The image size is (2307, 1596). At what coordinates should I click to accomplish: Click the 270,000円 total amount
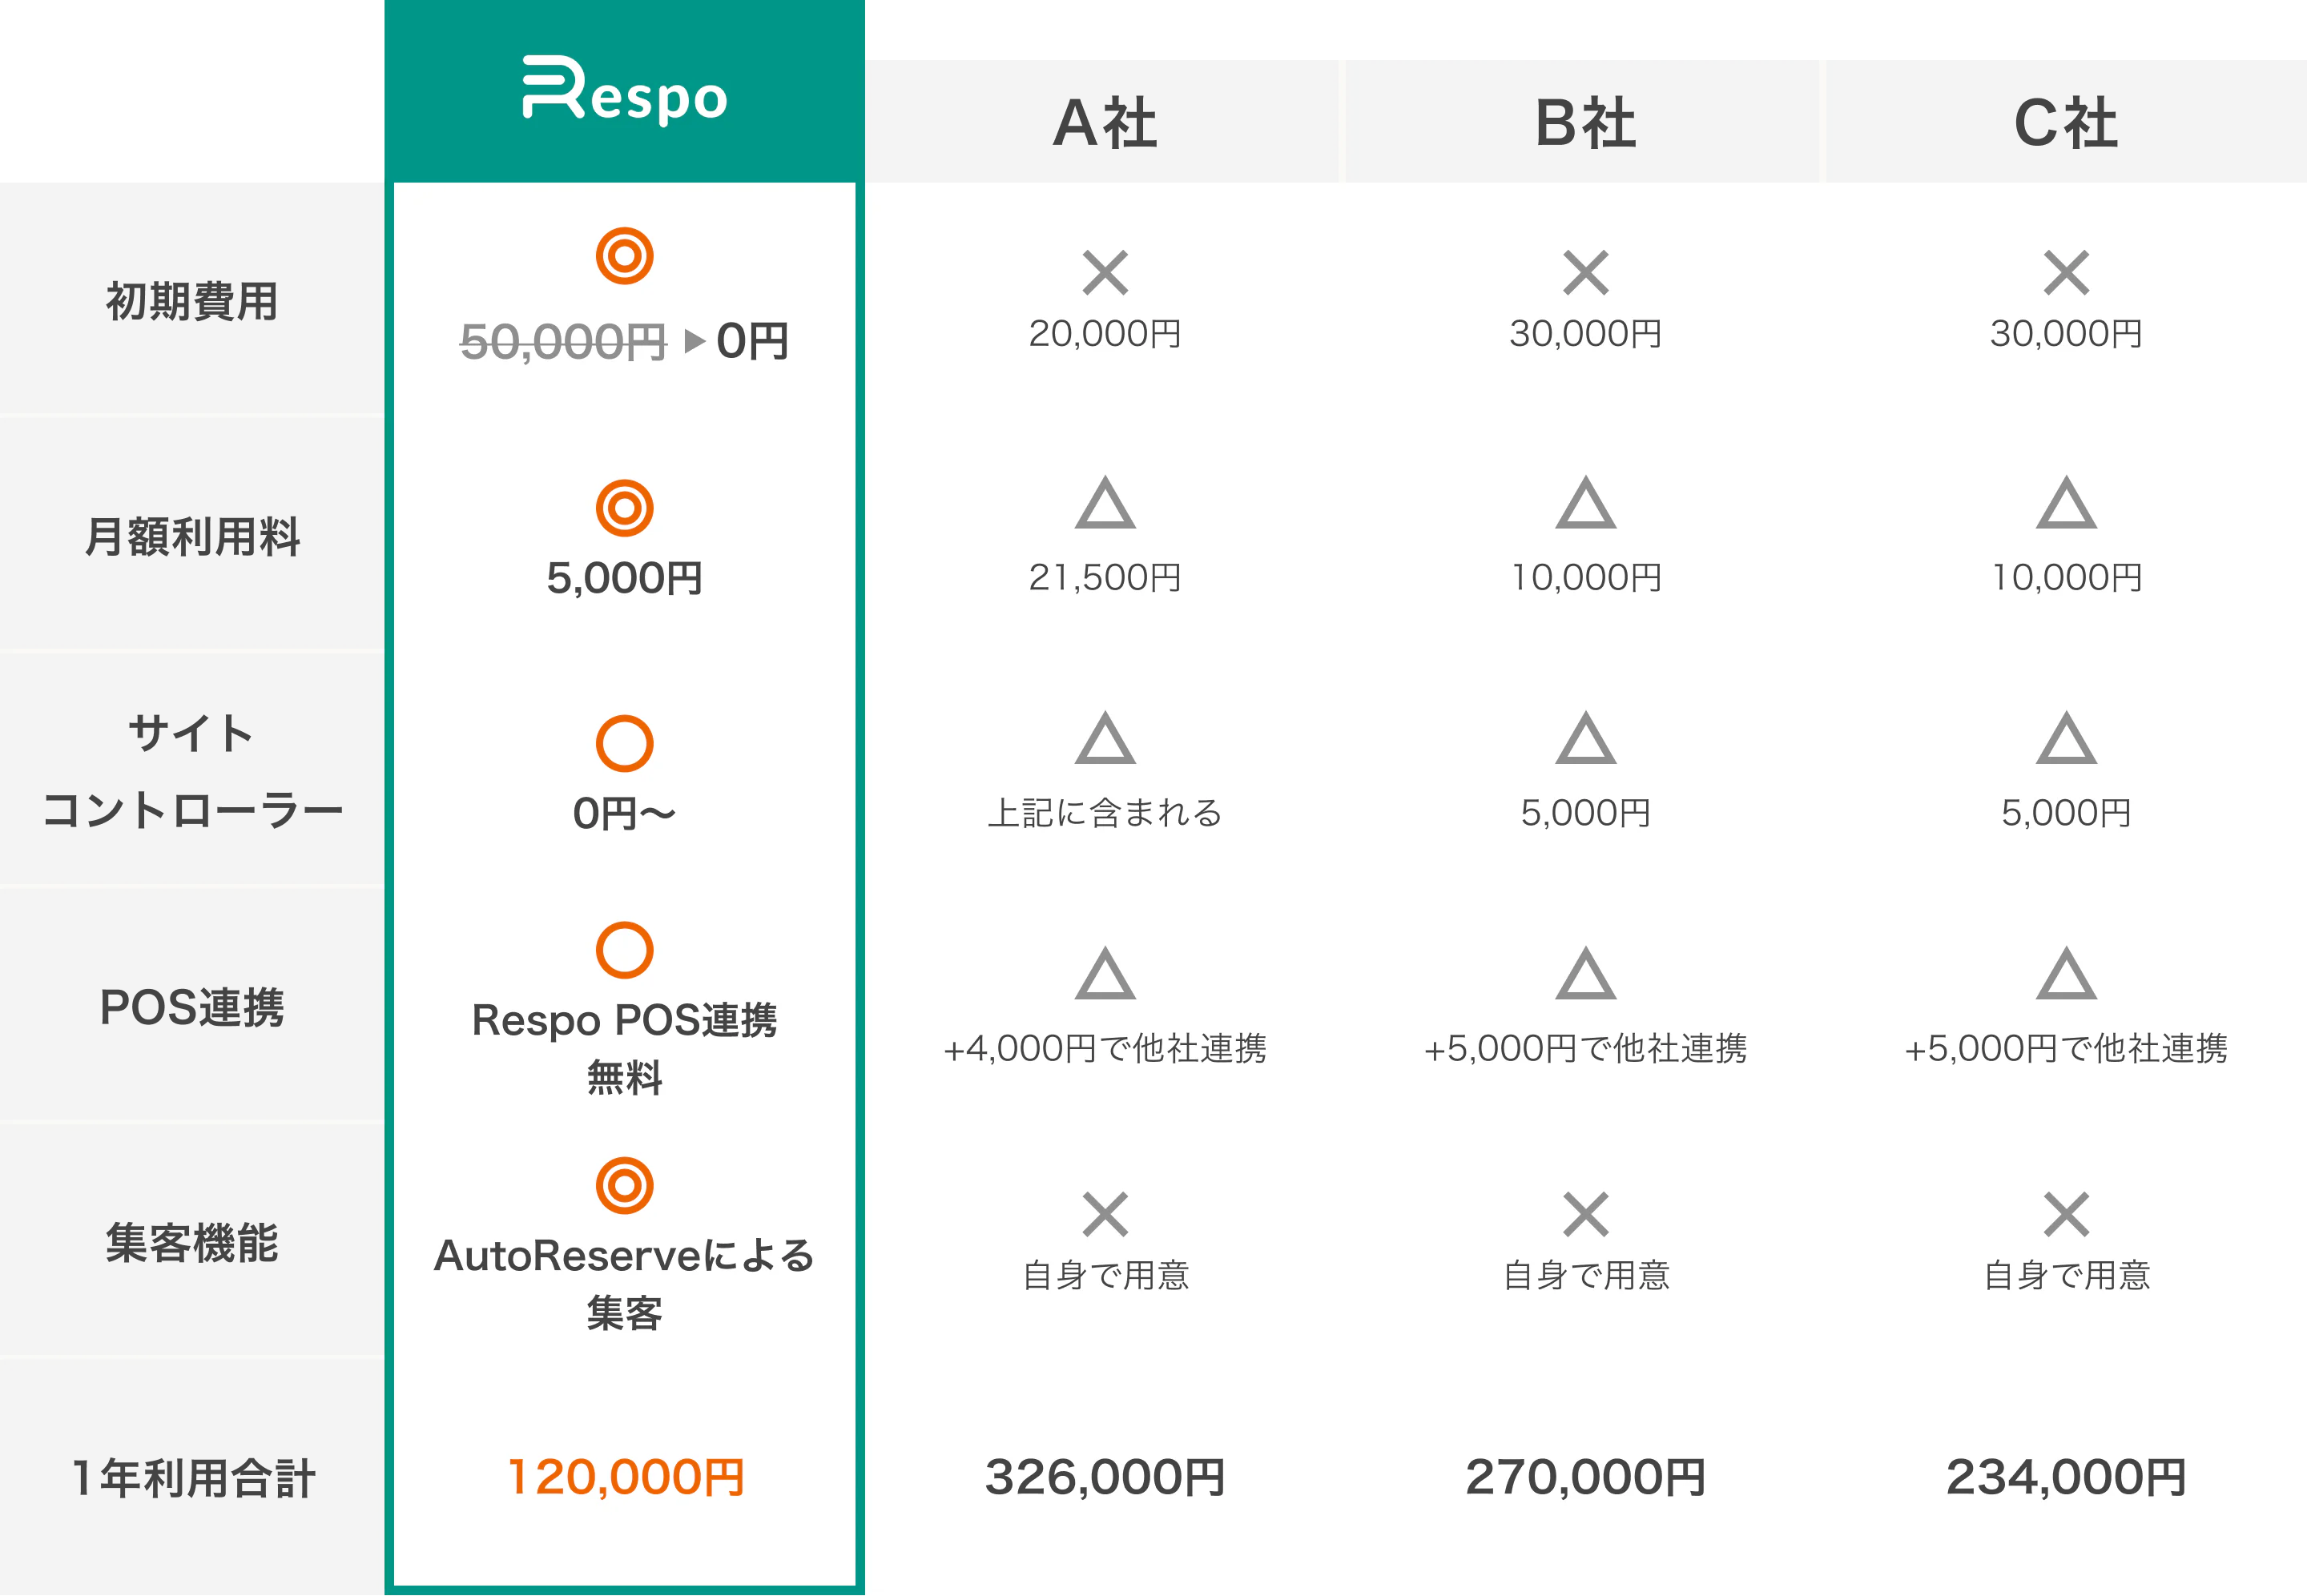point(1585,1477)
